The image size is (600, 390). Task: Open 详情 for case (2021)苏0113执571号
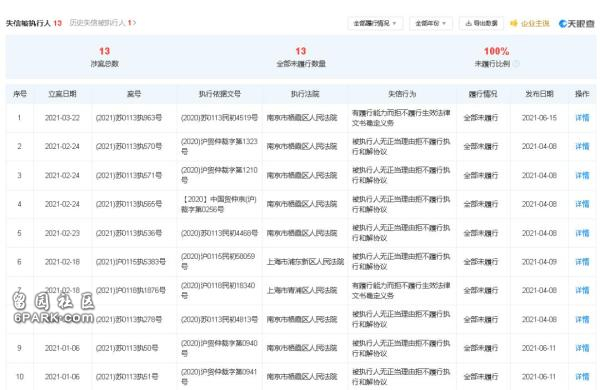point(582,175)
